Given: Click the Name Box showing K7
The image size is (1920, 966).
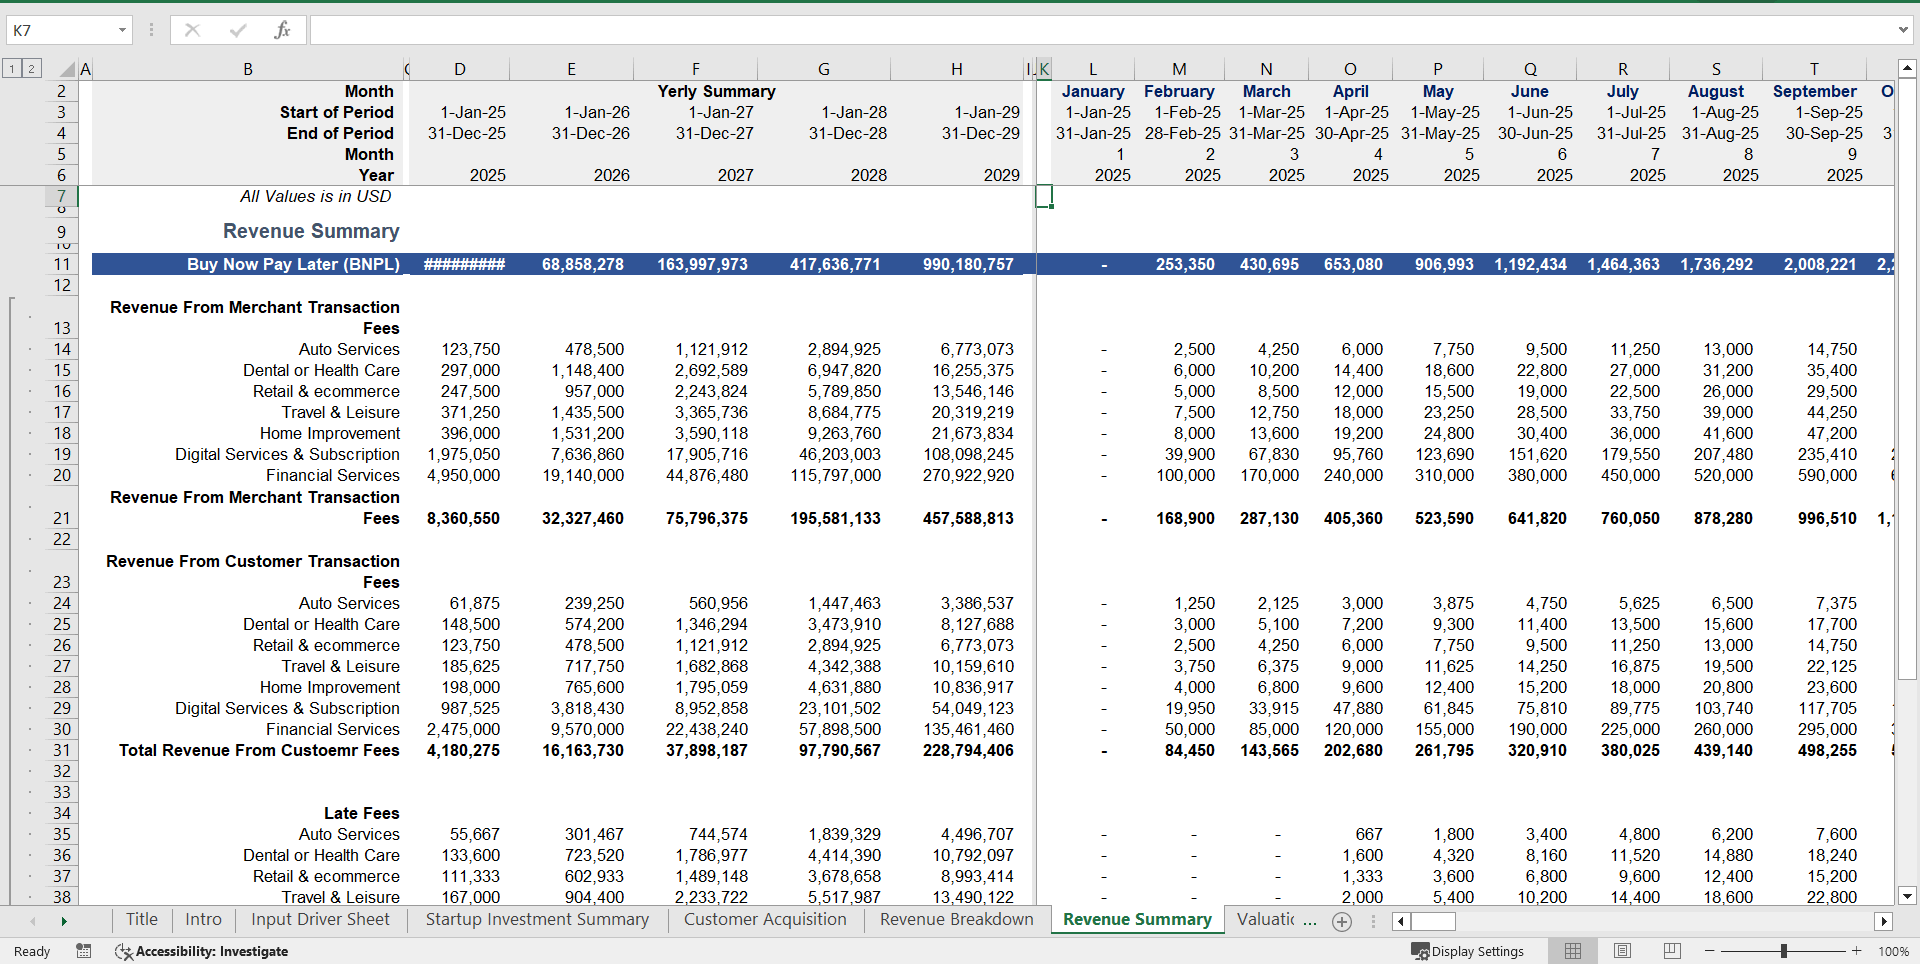Looking at the screenshot, I should pos(60,30).
